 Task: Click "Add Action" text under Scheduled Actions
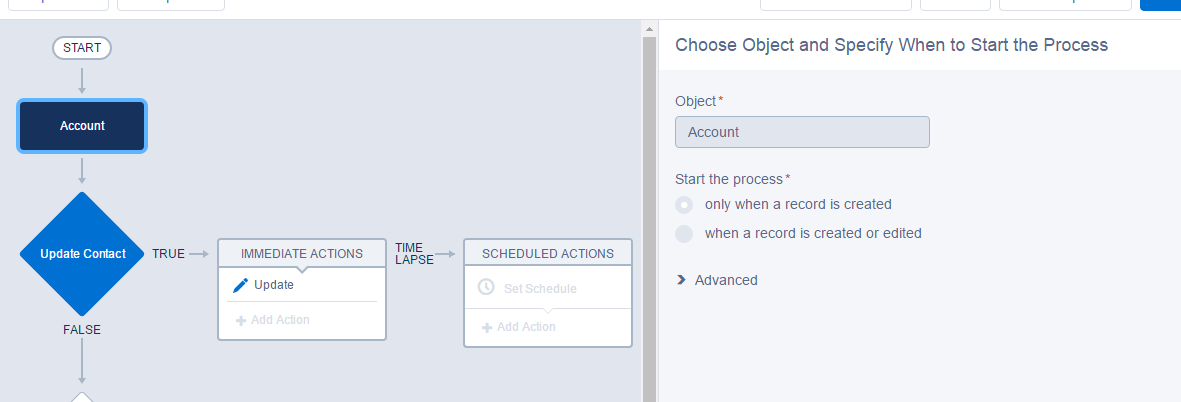tap(526, 328)
